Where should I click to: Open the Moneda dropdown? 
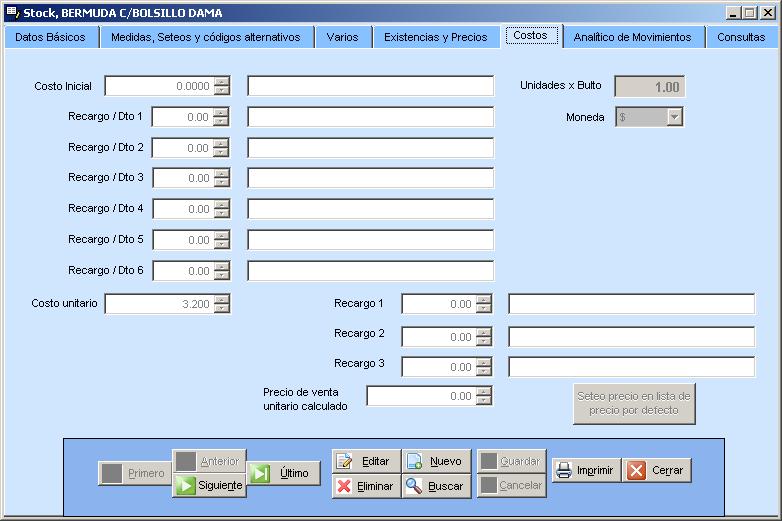(675, 117)
